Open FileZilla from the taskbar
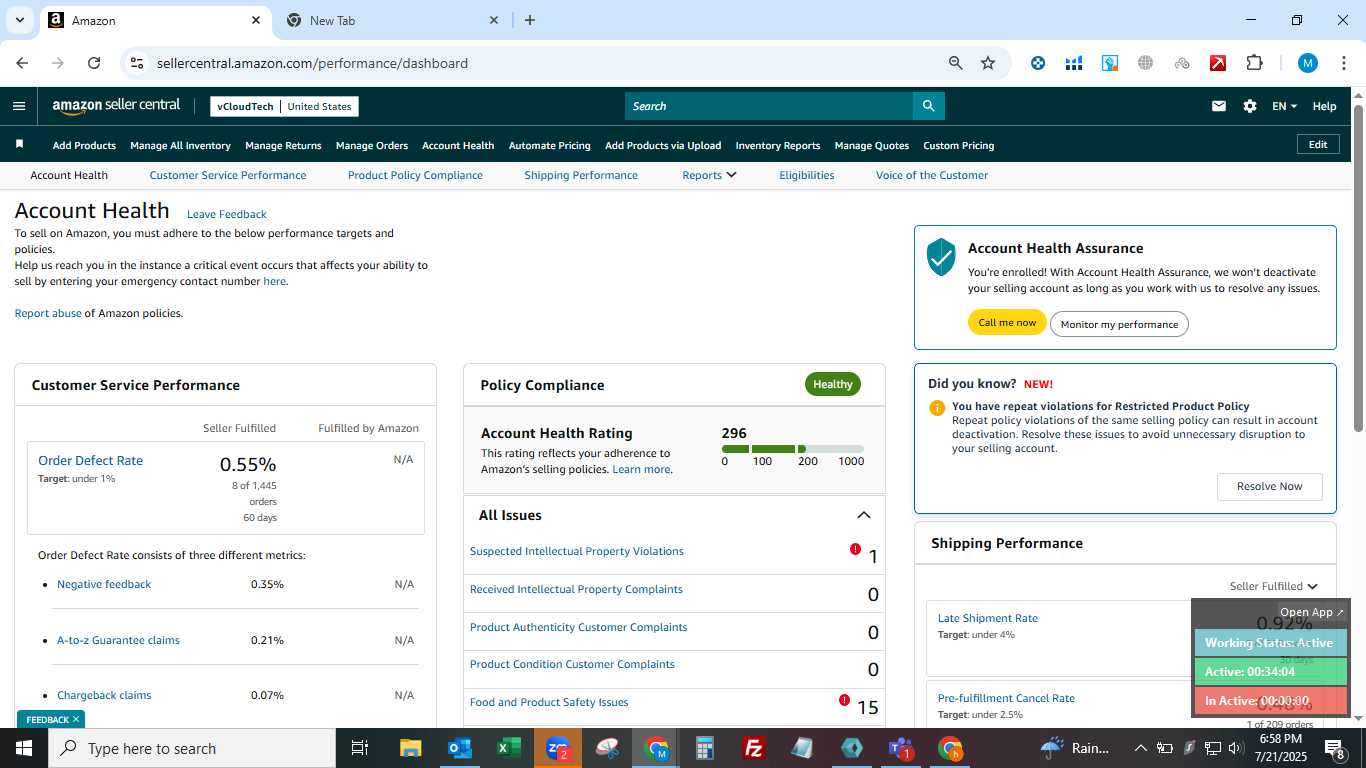This screenshot has width=1366, height=768. pyautogui.click(x=754, y=748)
